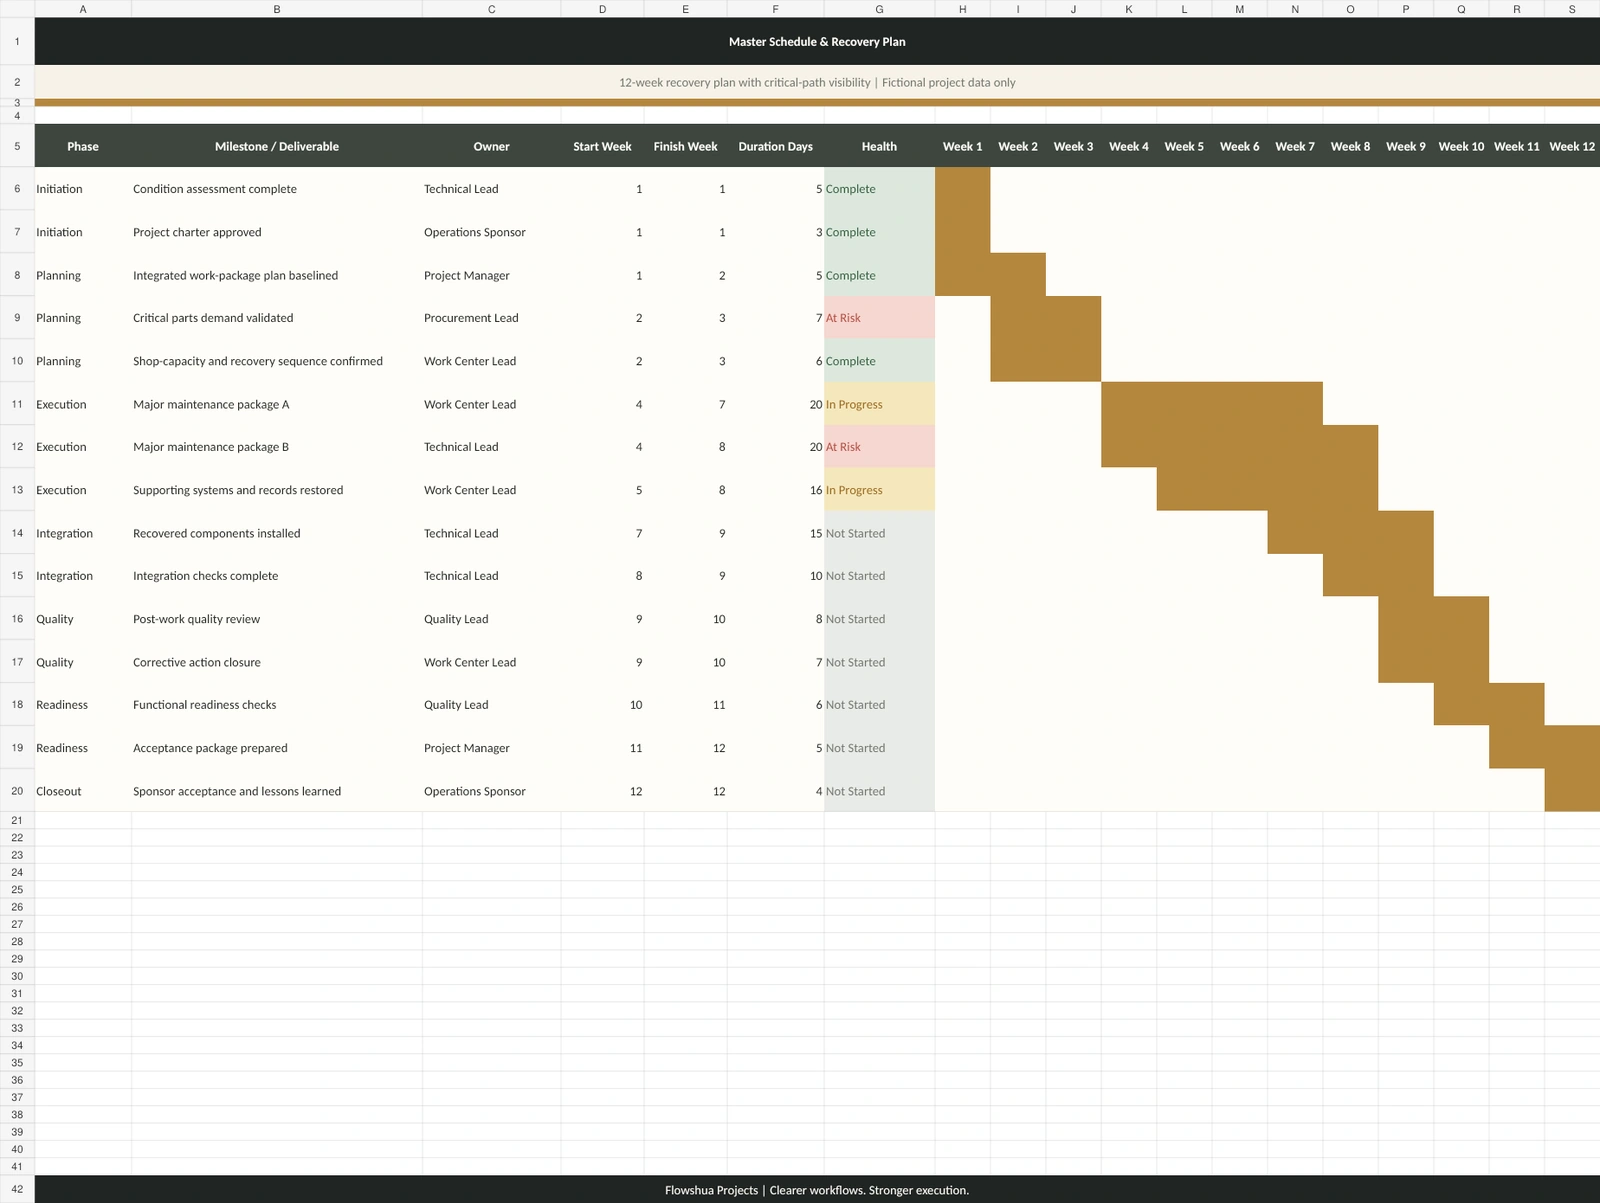Select the Week 6 header cell
The height and width of the screenshot is (1203, 1600).
(1239, 146)
